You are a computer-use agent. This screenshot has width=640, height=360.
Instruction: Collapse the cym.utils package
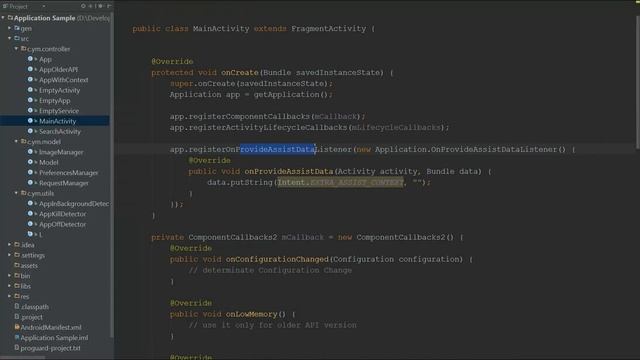point(16,193)
